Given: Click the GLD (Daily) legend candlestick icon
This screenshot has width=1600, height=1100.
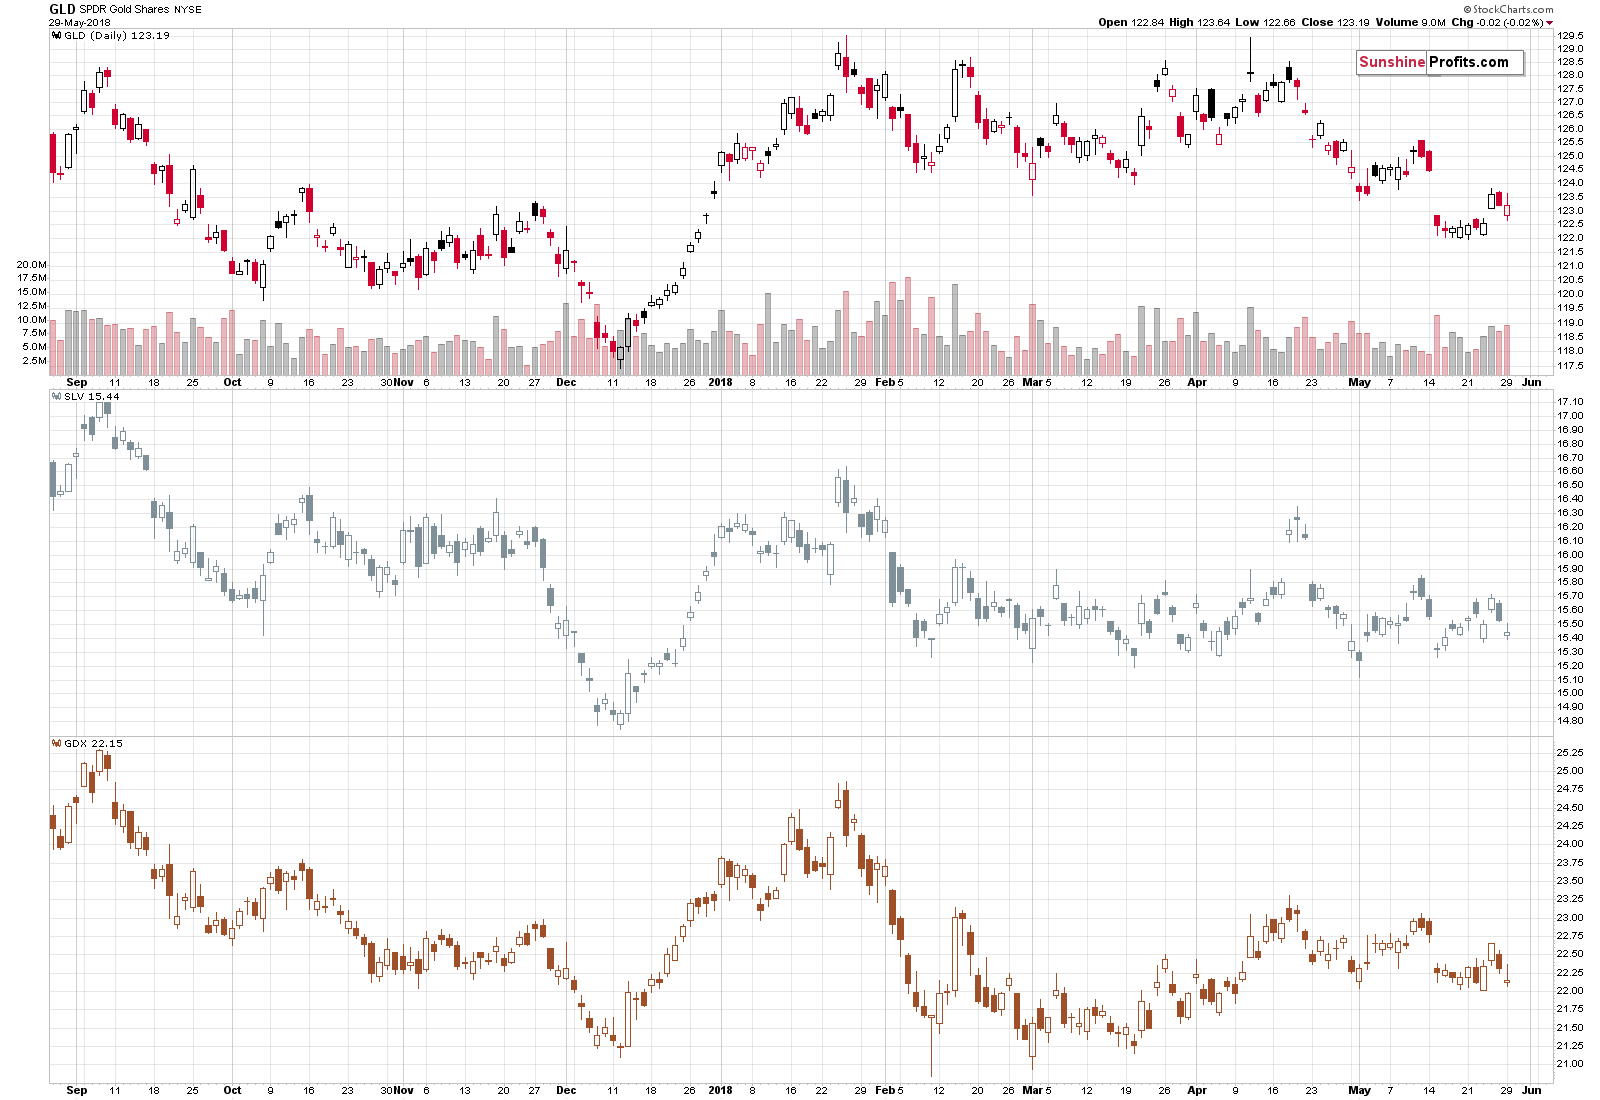Looking at the screenshot, I should tap(57, 35).
